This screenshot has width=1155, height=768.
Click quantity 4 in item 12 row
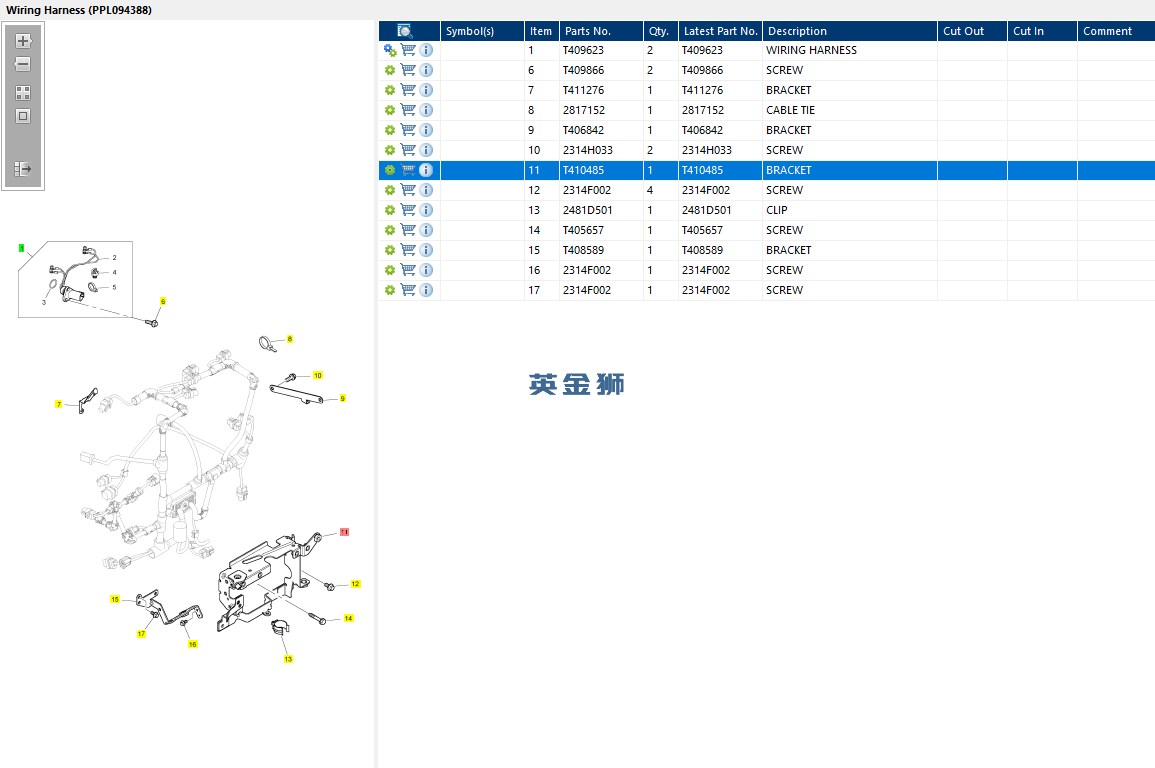pyautogui.click(x=650, y=190)
